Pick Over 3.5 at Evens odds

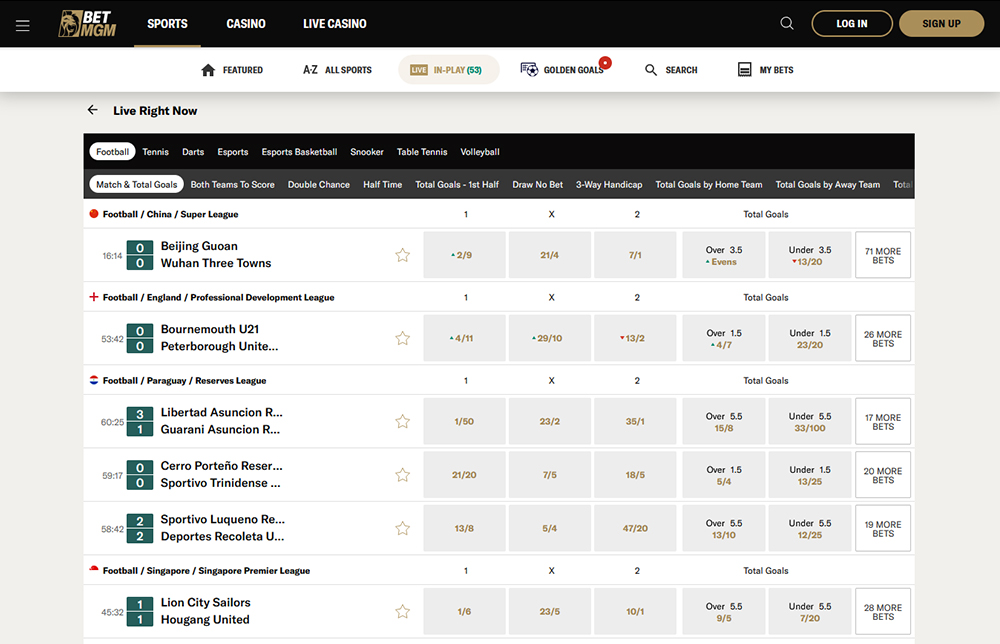pos(723,255)
